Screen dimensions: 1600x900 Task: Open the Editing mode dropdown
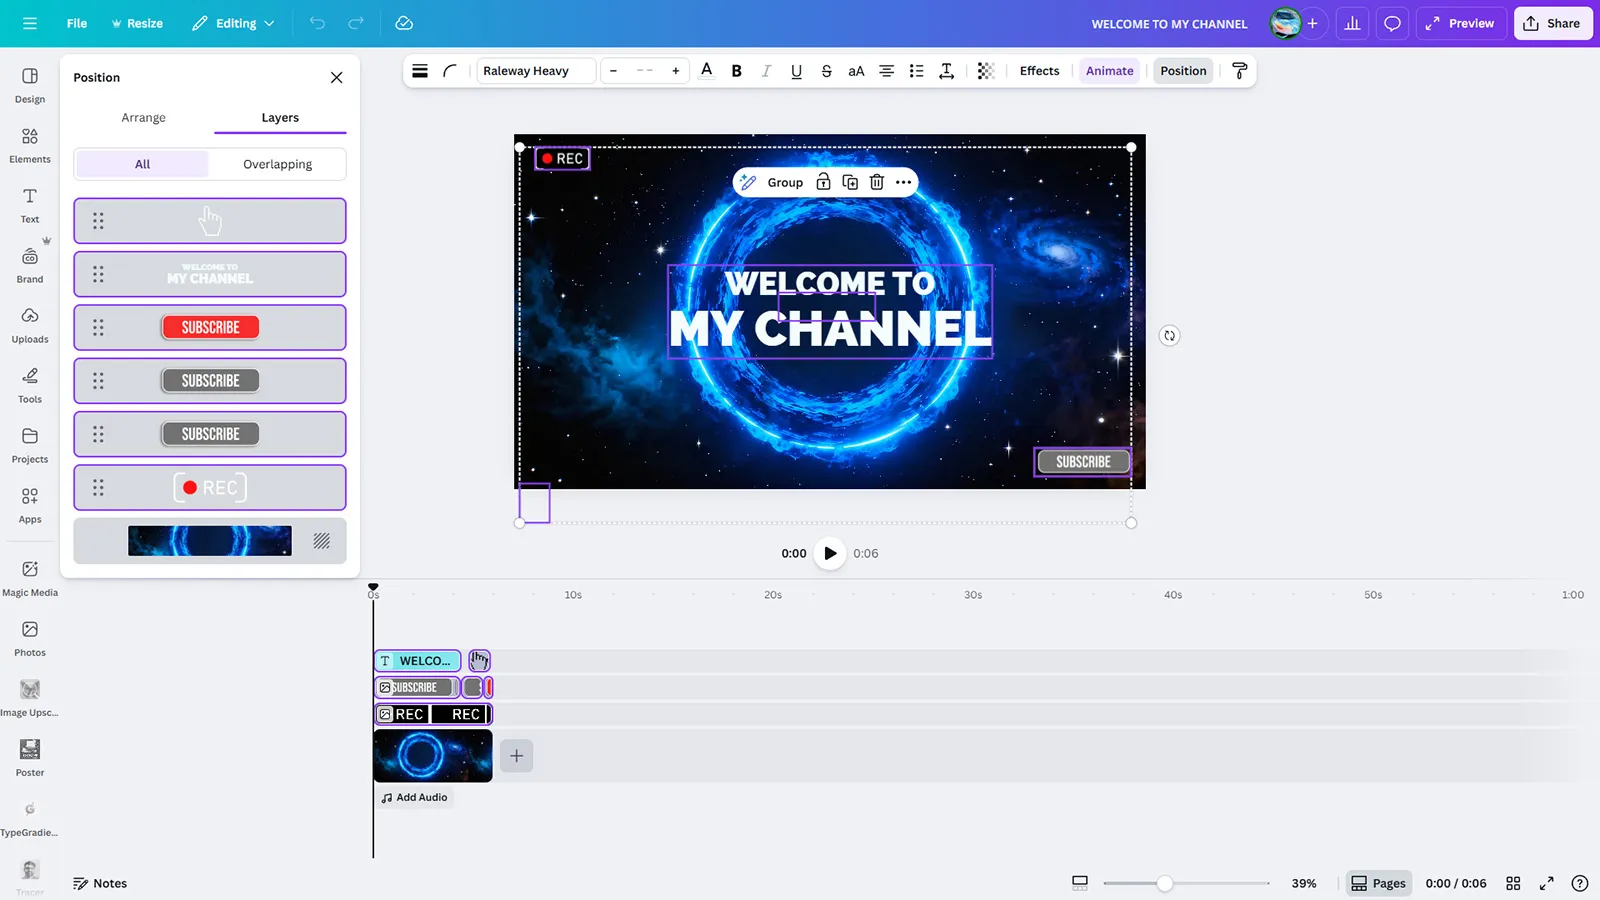(x=234, y=23)
